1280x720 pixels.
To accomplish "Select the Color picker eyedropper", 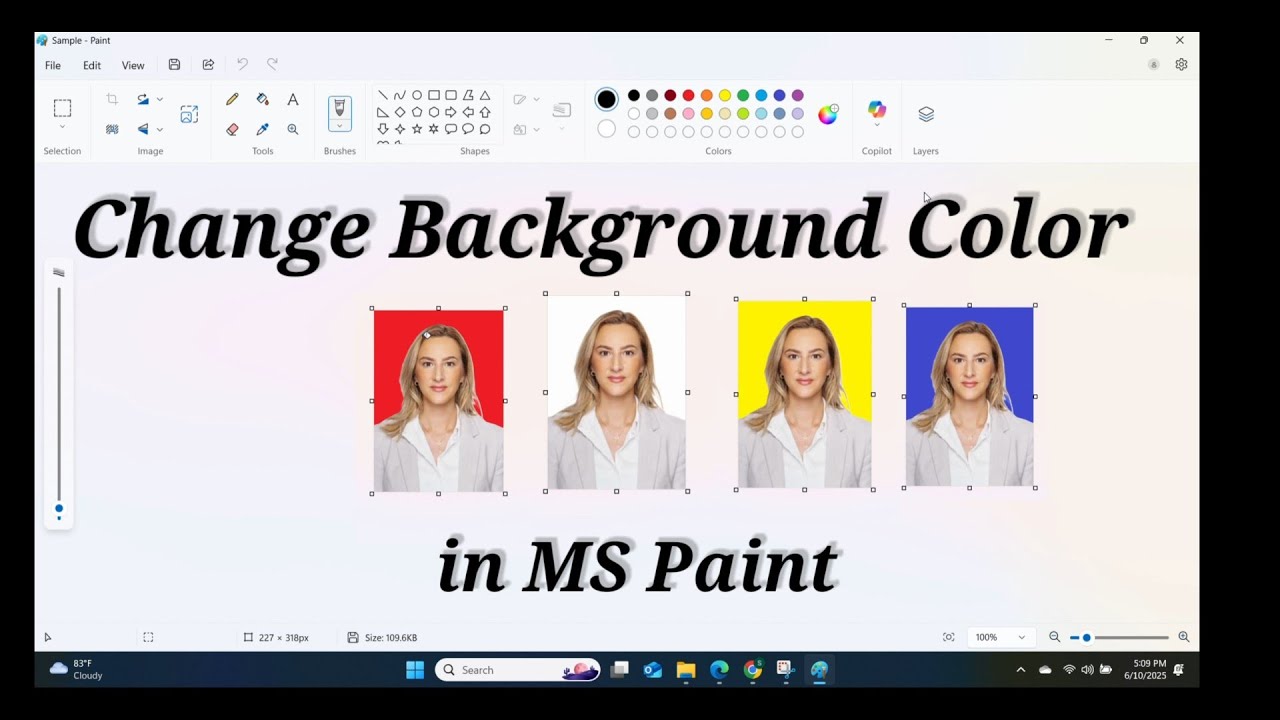I will (263, 129).
